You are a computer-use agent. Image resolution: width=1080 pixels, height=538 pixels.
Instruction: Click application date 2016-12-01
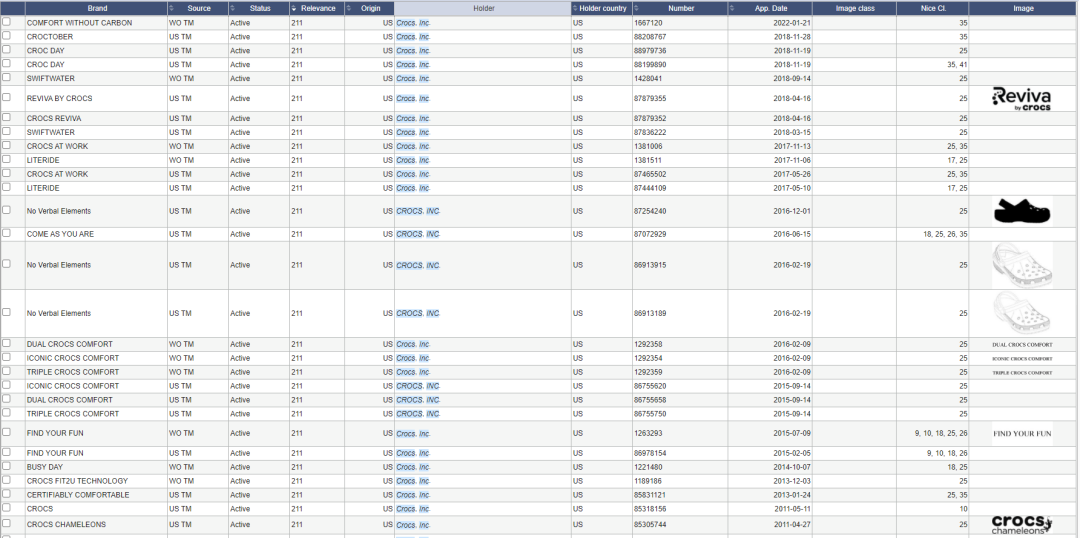point(792,211)
